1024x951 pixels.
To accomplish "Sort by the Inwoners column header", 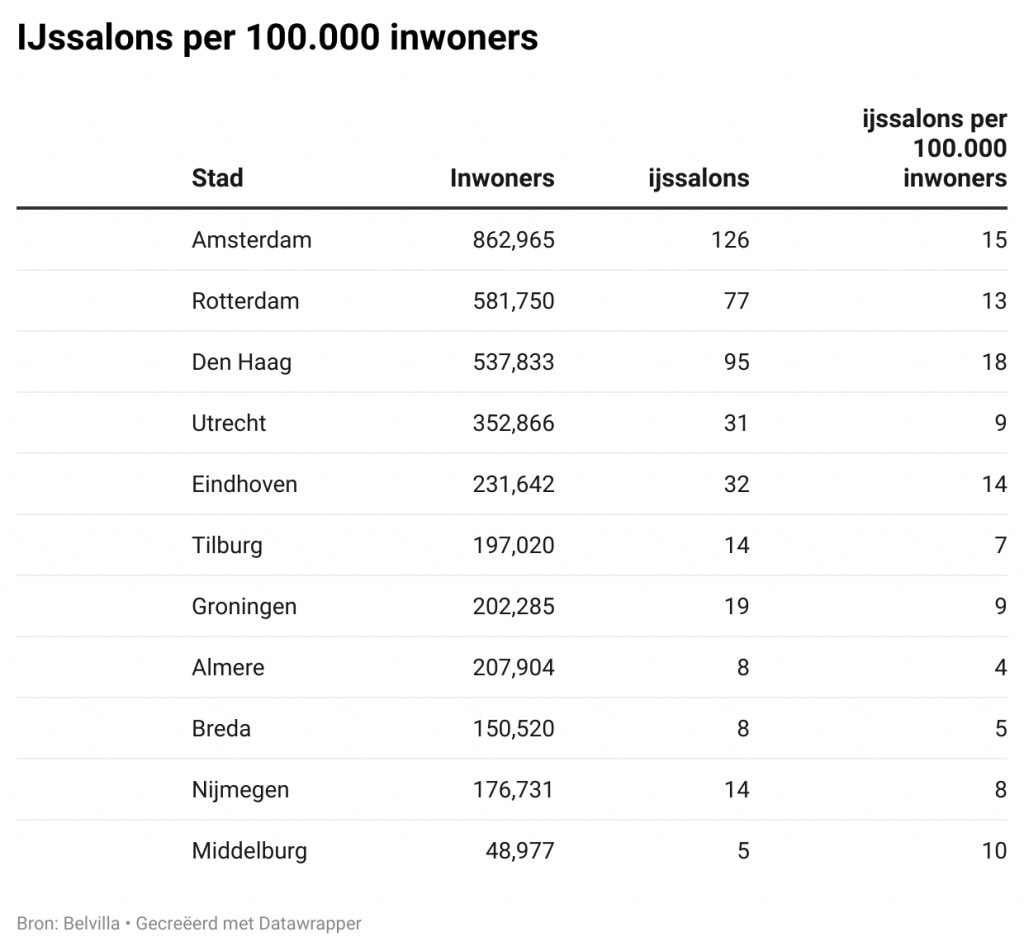I will [x=502, y=178].
